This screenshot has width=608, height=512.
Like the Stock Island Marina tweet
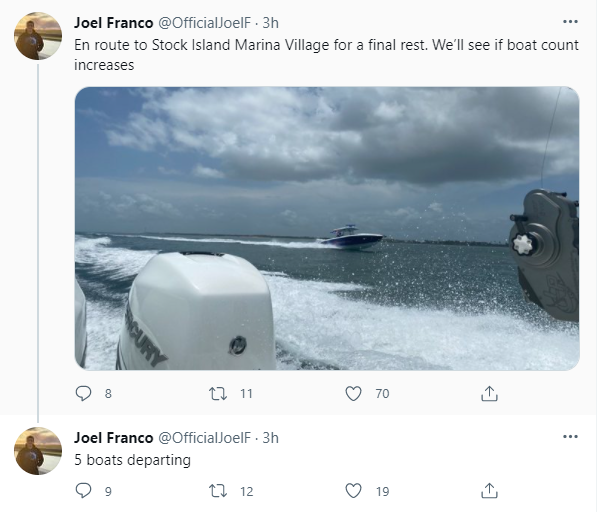click(x=353, y=394)
